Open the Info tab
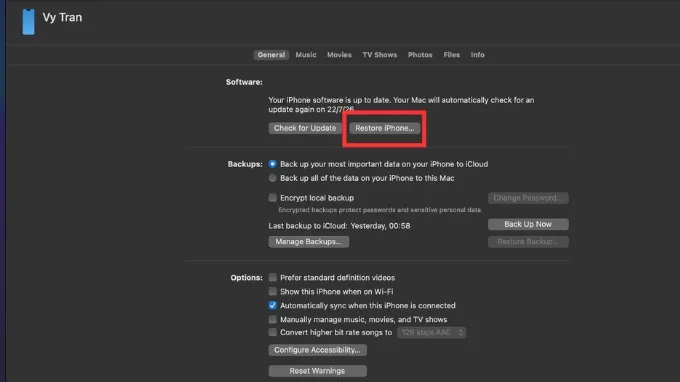 click(x=477, y=55)
